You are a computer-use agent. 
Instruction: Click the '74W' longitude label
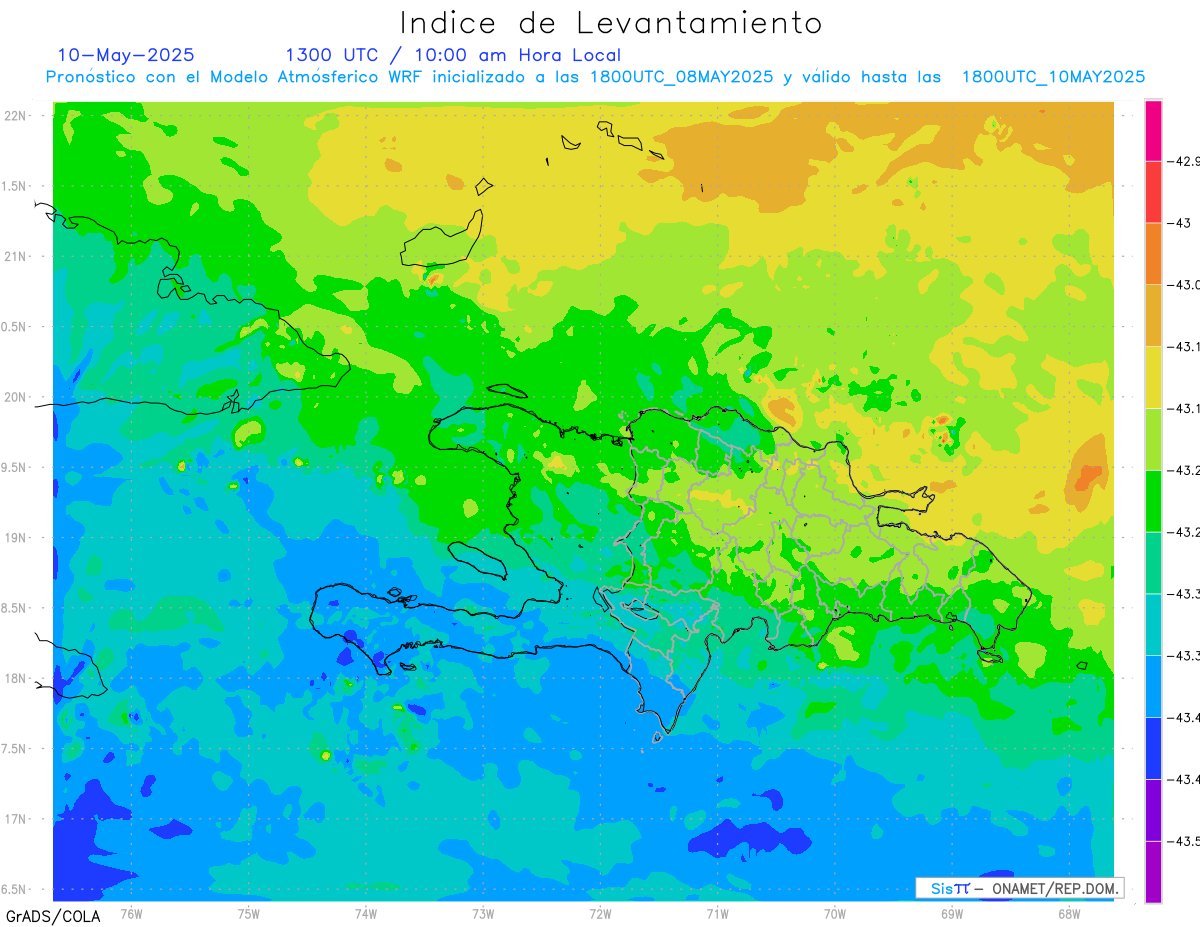coord(365,914)
